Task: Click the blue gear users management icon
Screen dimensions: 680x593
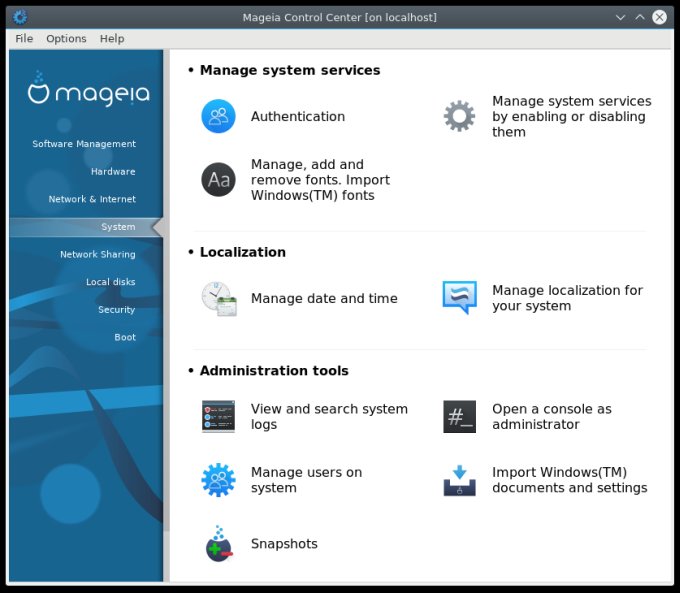Action: (218, 480)
